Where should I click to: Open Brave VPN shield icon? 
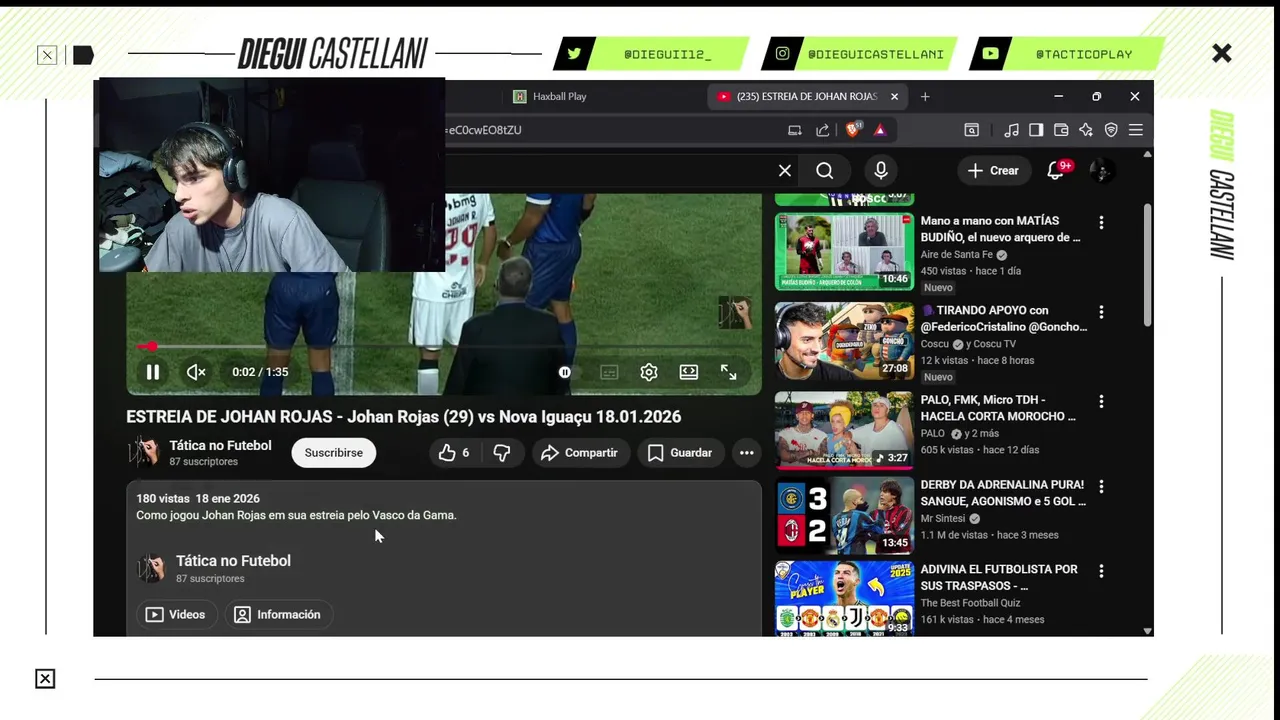coord(1111,130)
